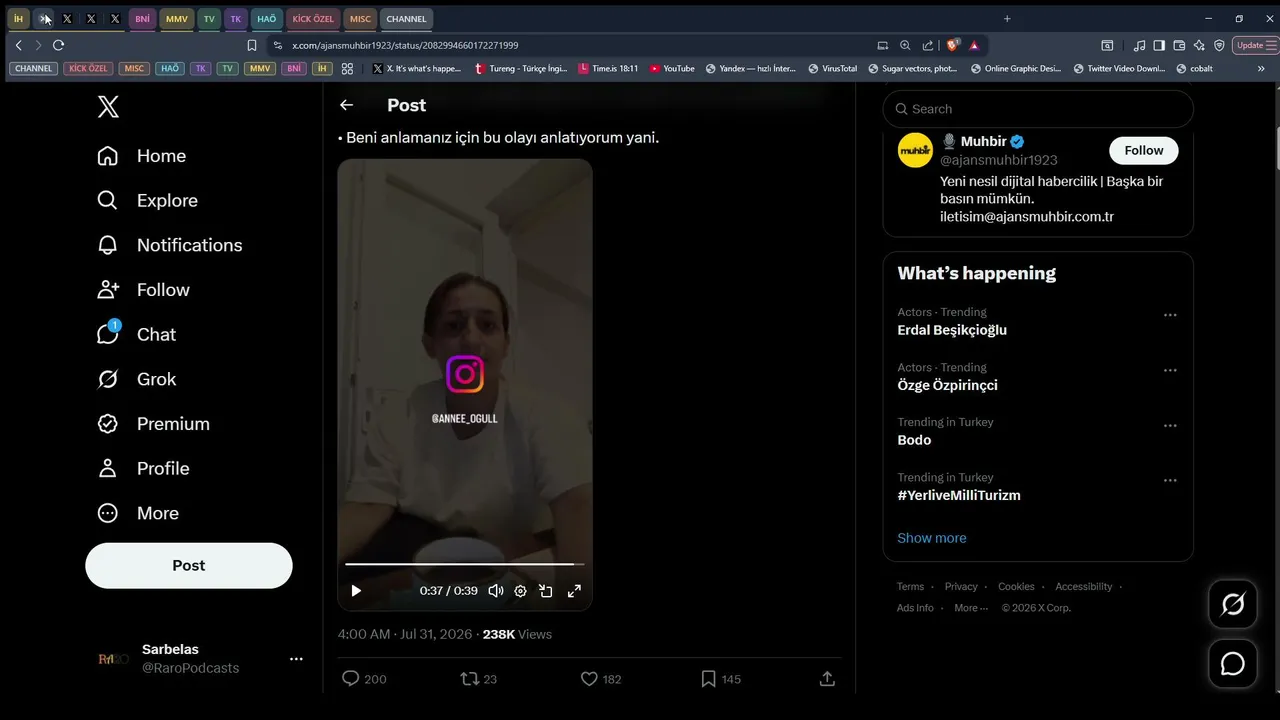Reload the page in the browser

pyautogui.click(x=58, y=45)
